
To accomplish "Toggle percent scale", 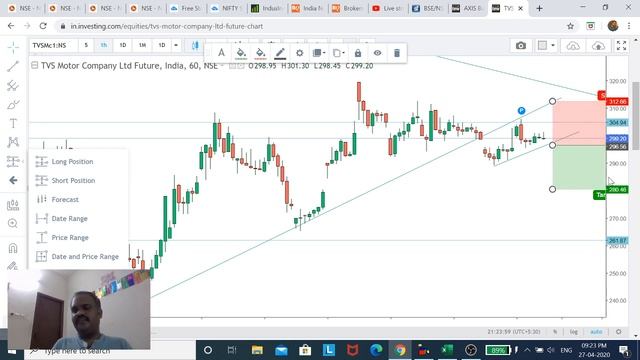I will tap(556, 332).
